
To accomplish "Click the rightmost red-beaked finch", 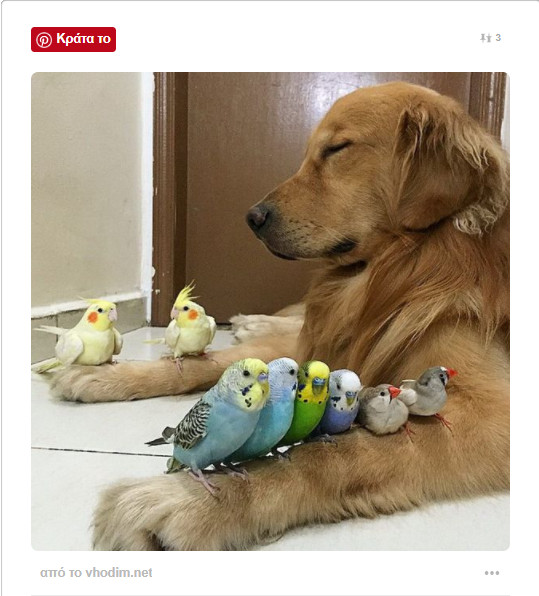I will [430, 393].
